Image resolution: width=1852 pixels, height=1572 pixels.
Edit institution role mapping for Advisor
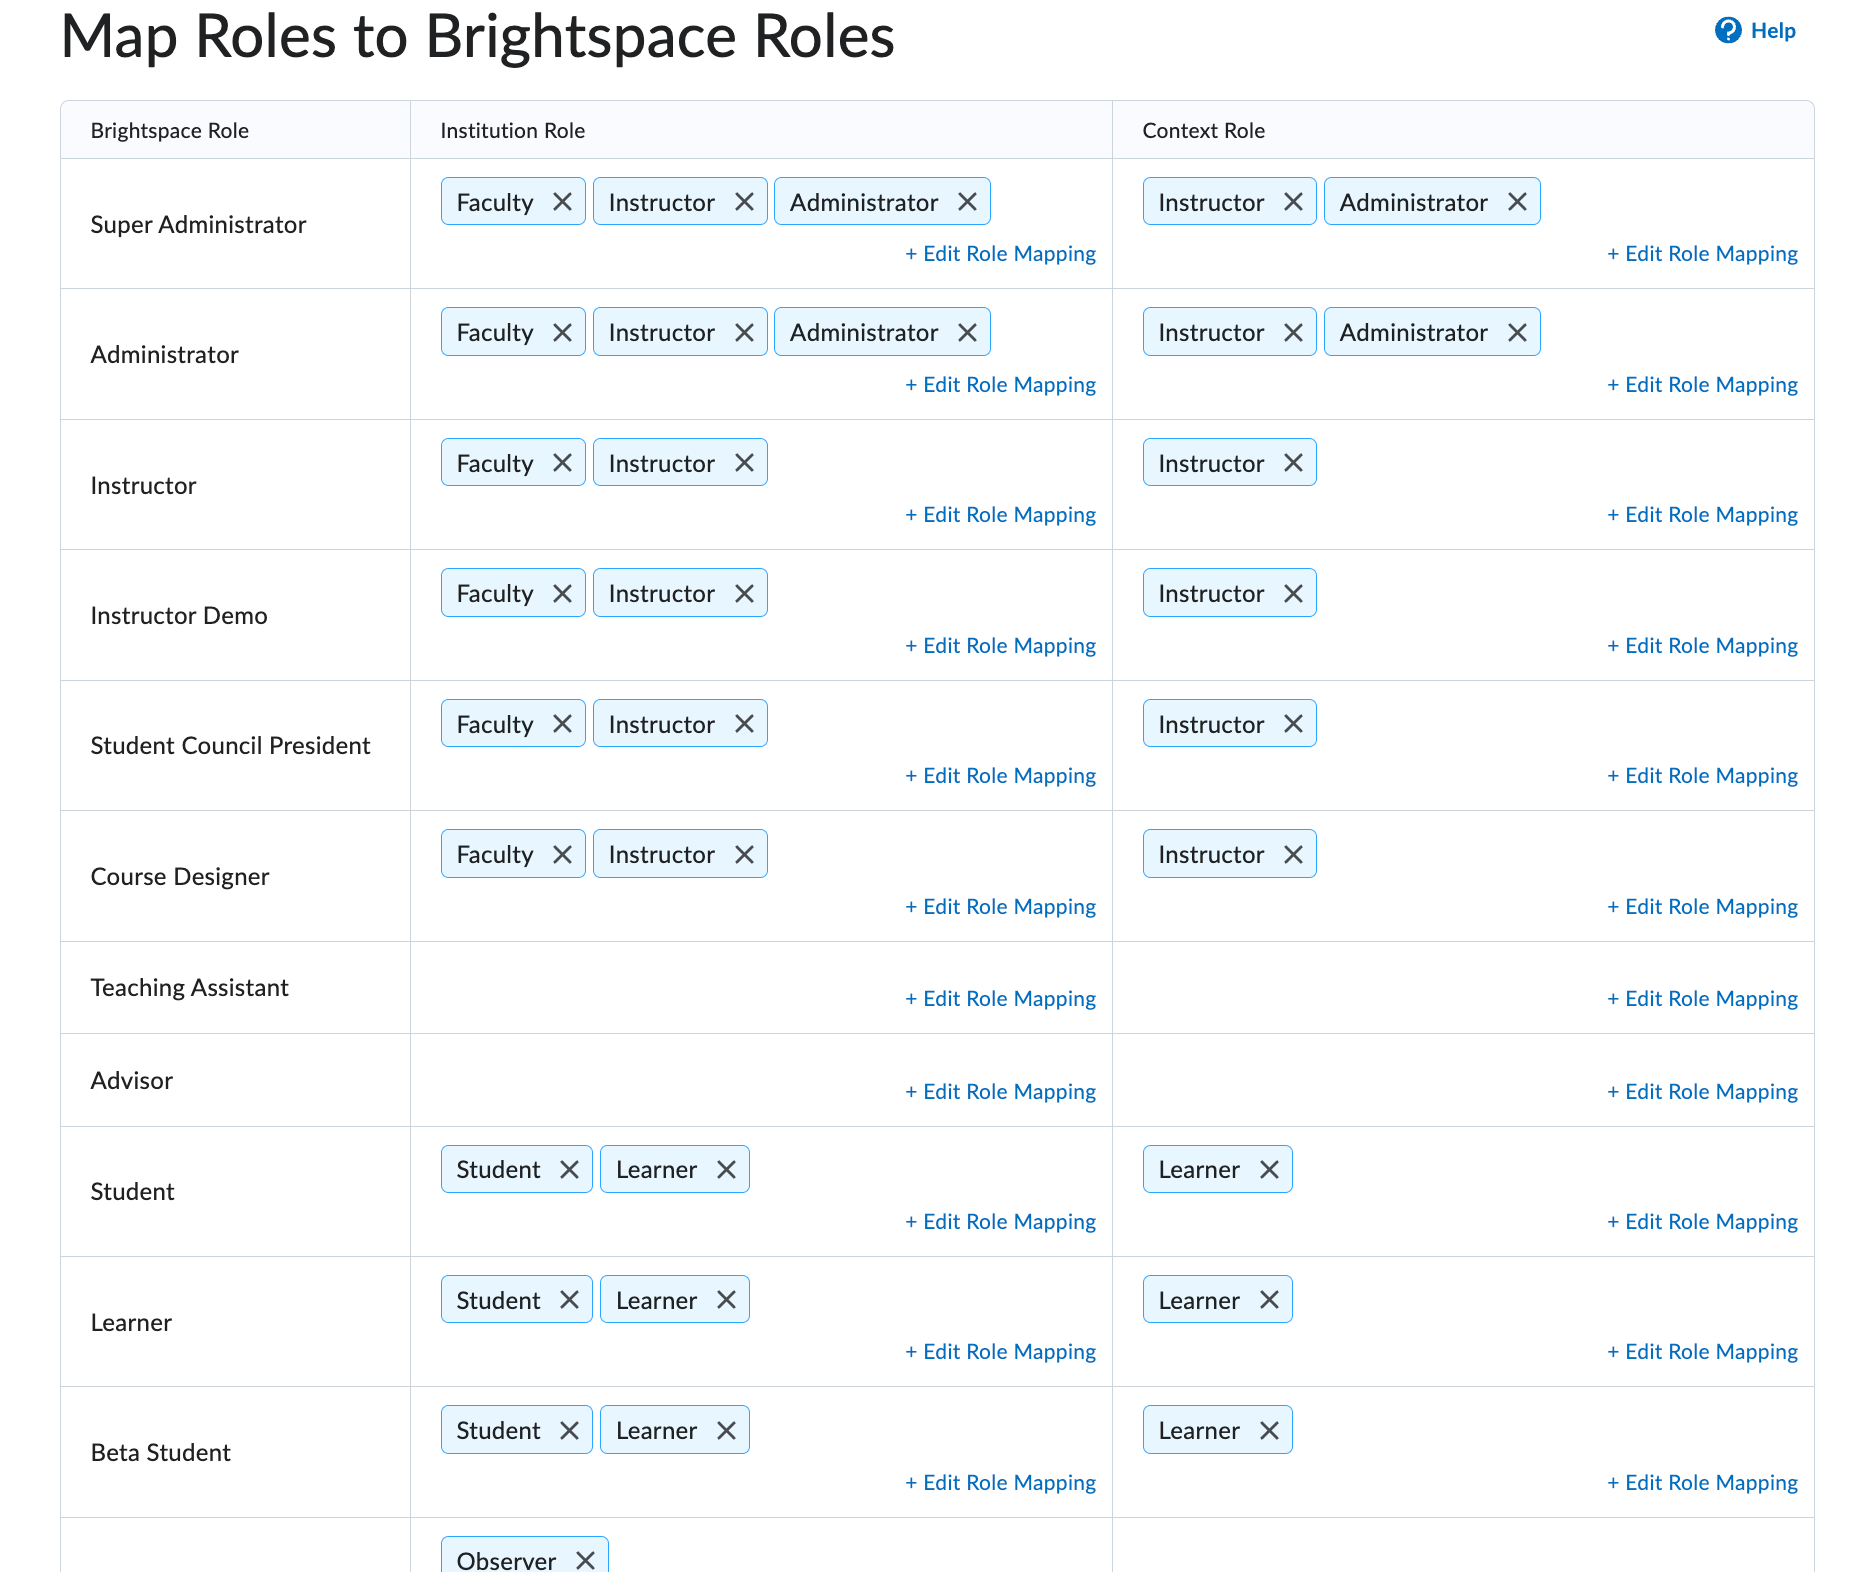(1000, 1092)
